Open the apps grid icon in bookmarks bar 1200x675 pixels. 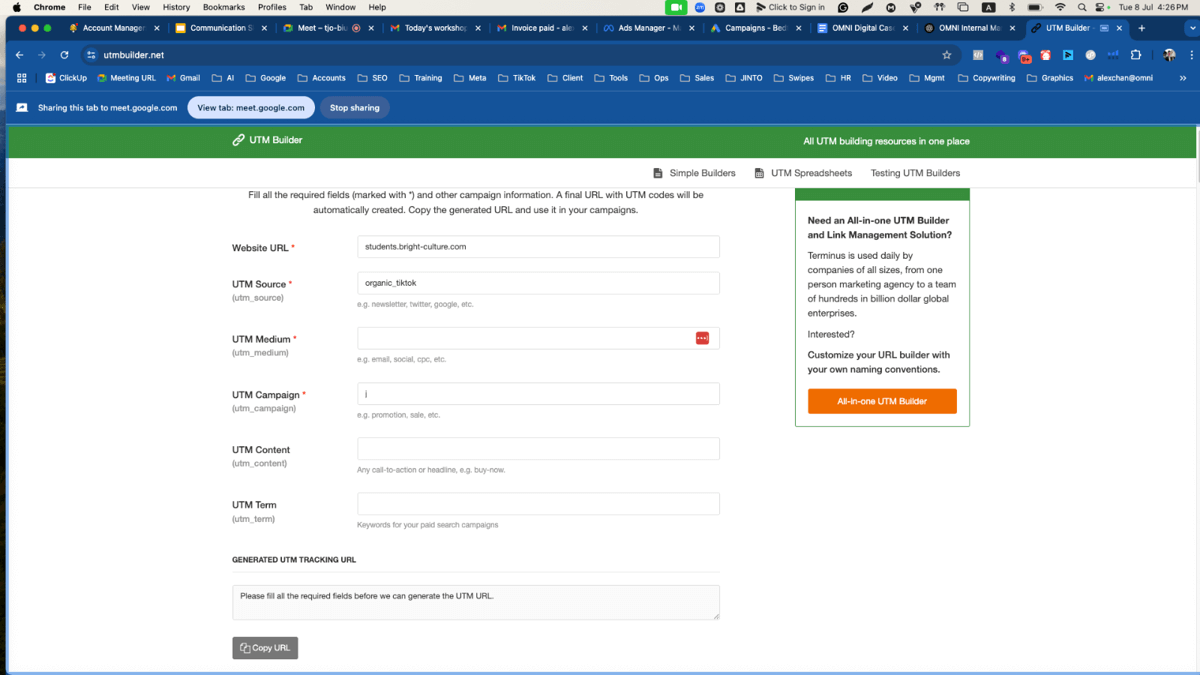tap(21, 78)
